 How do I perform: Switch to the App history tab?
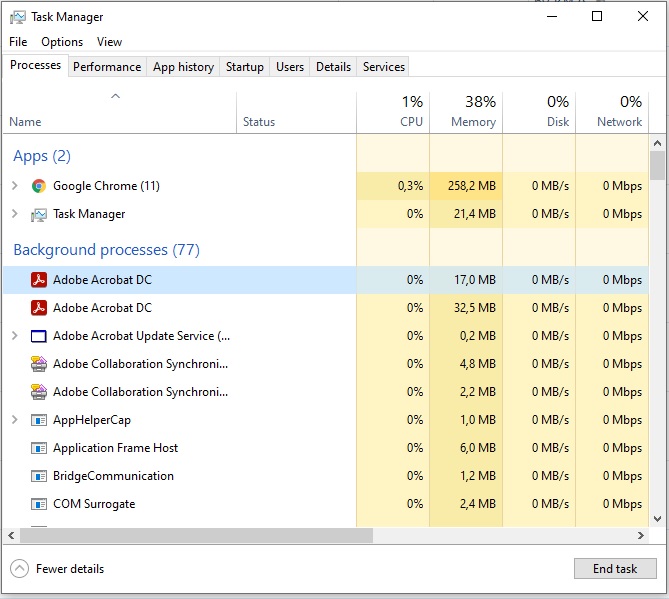click(x=183, y=67)
